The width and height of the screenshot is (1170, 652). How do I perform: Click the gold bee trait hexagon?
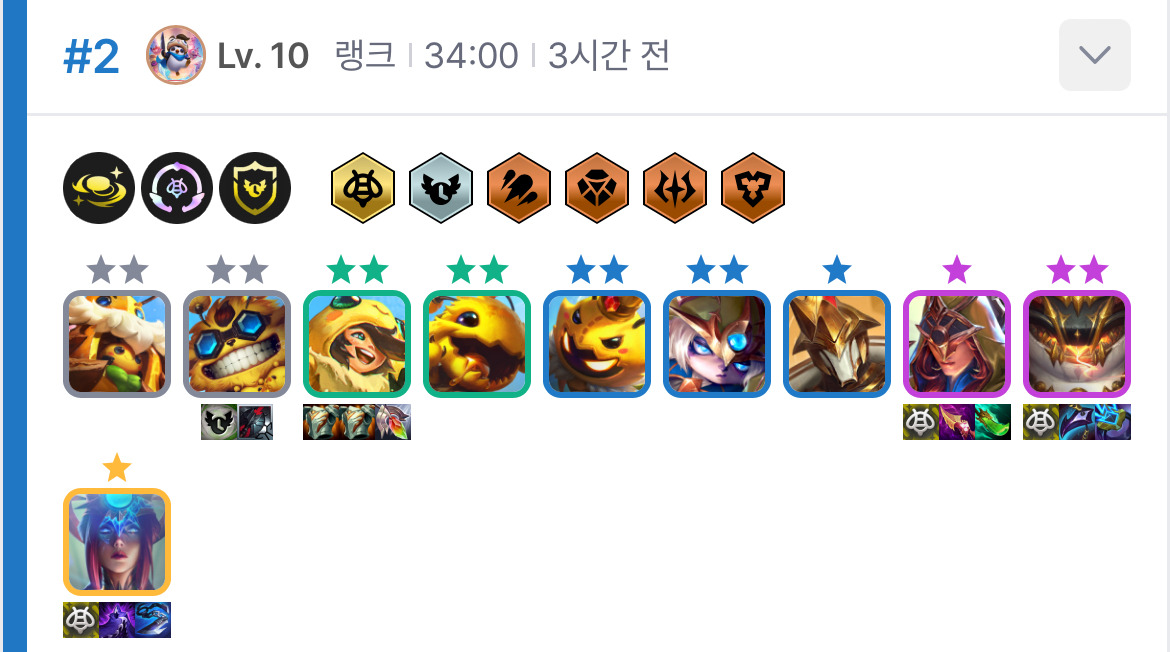[x=363, y=188]
